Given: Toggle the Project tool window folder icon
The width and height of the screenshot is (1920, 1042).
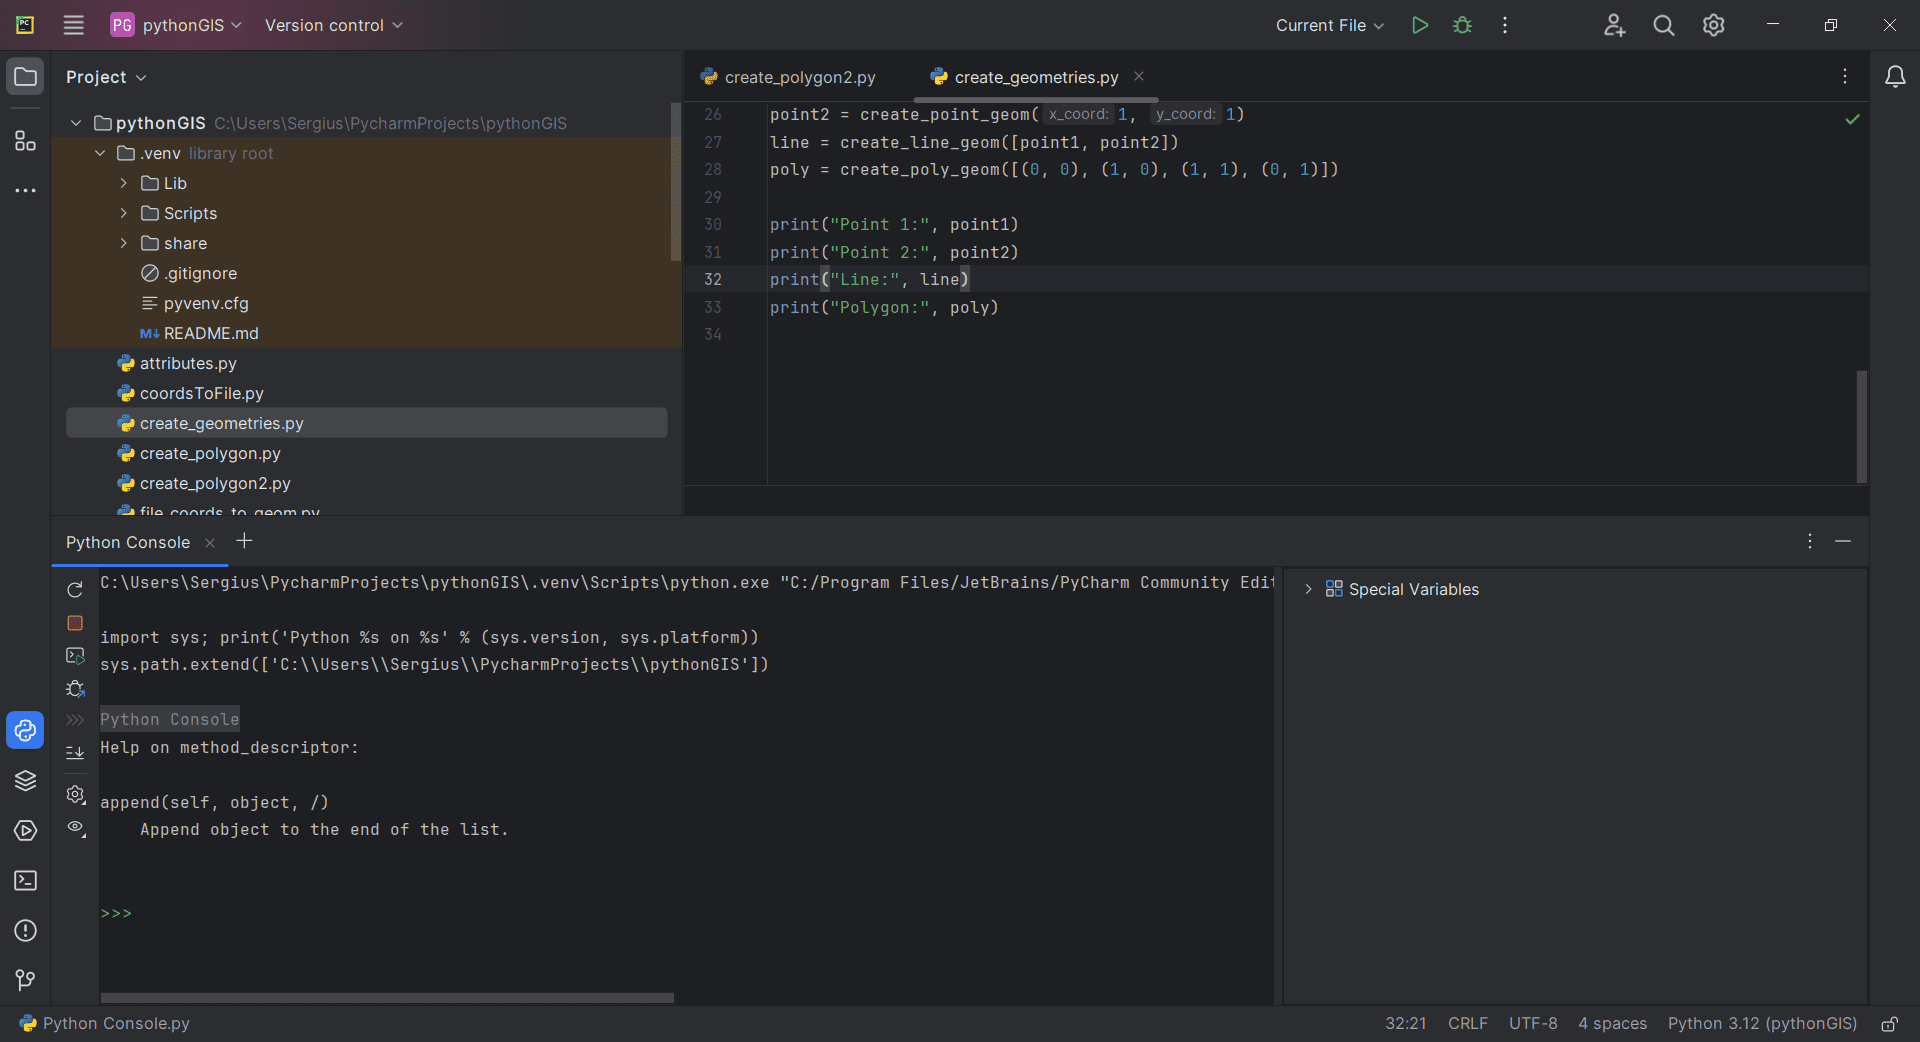Looking at the screenshot, I should 25,77.
